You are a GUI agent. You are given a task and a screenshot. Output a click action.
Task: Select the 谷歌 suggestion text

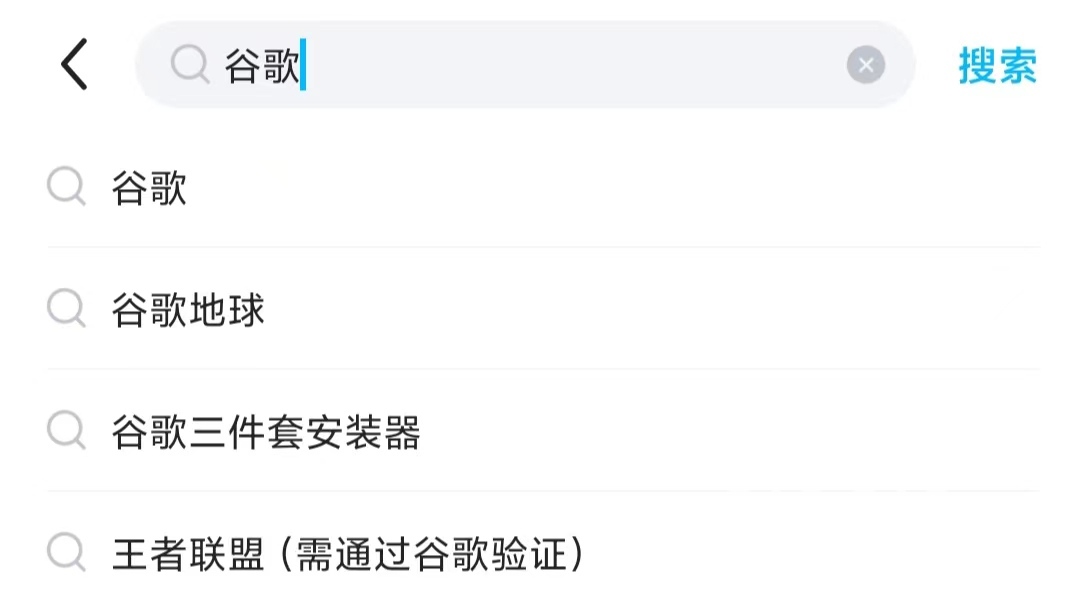pyautogui.click(x=150, y=188)
